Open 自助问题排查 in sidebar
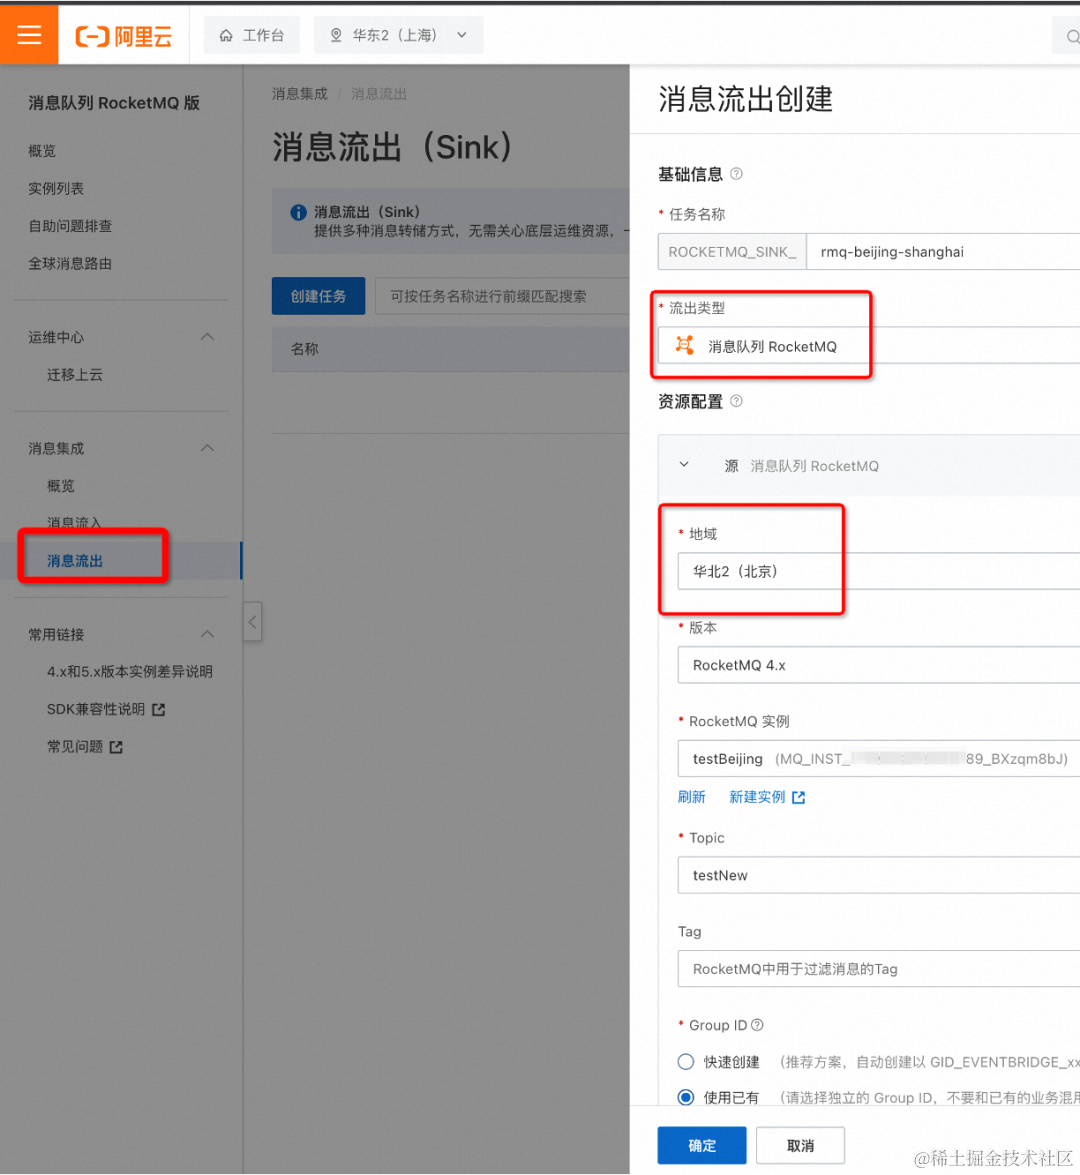The height and width of the screenshot is (1175, 1080). coord(70,226)
